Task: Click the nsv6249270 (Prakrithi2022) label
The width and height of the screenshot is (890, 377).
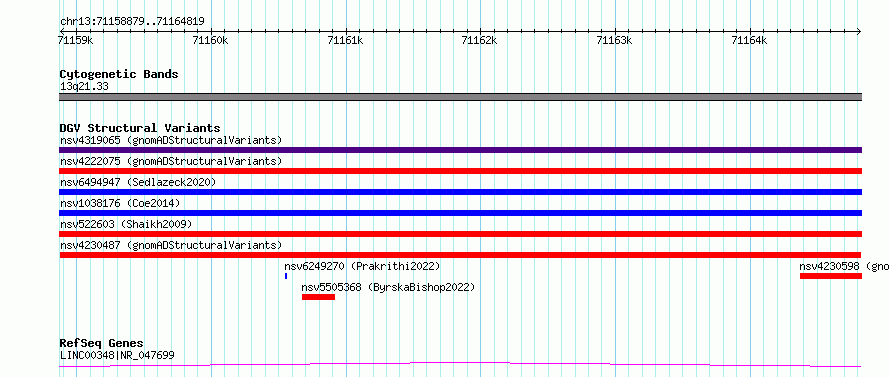Action: 362,266
